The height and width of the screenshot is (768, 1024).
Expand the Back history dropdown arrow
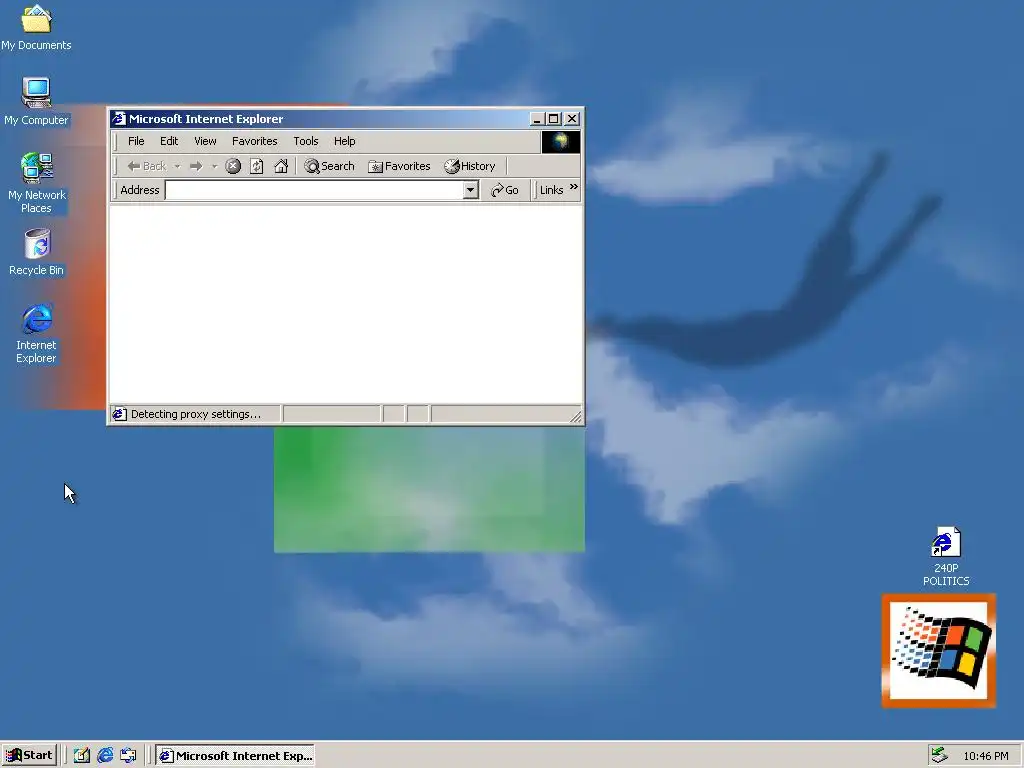pyautogui.click(x=177, y=167)
